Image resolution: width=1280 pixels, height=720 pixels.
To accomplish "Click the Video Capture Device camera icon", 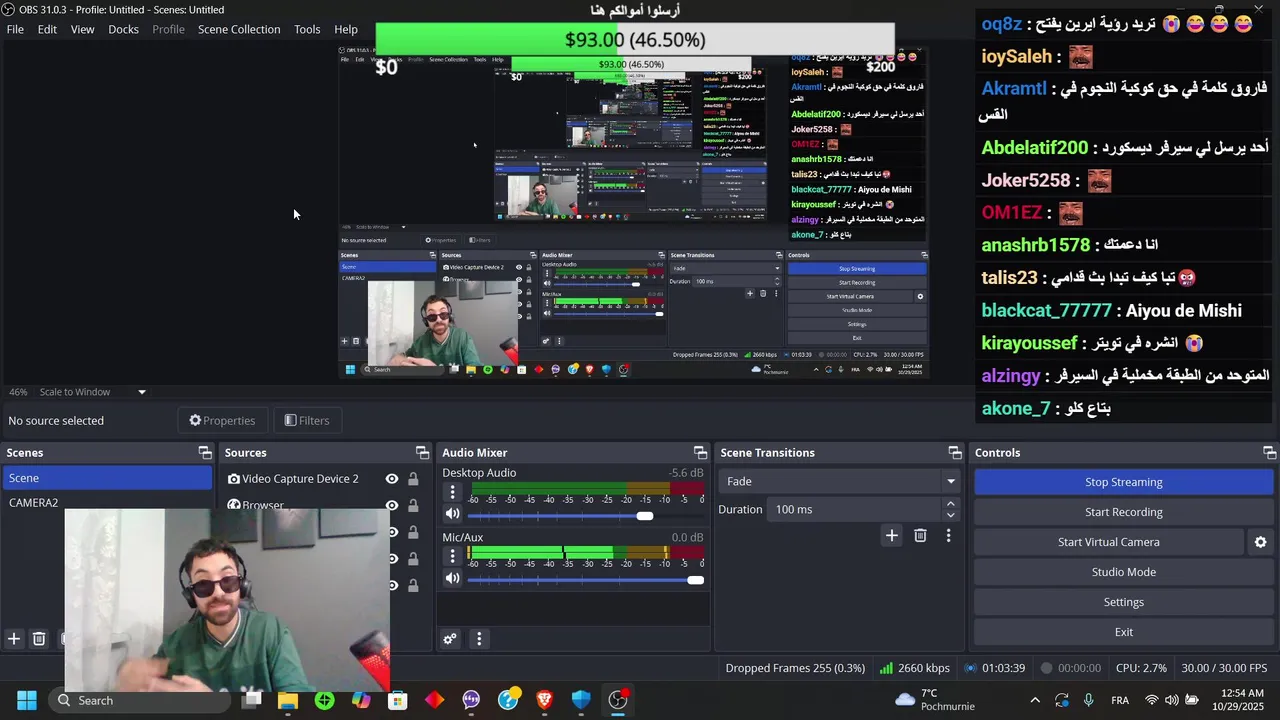I will tap(233, 479).
